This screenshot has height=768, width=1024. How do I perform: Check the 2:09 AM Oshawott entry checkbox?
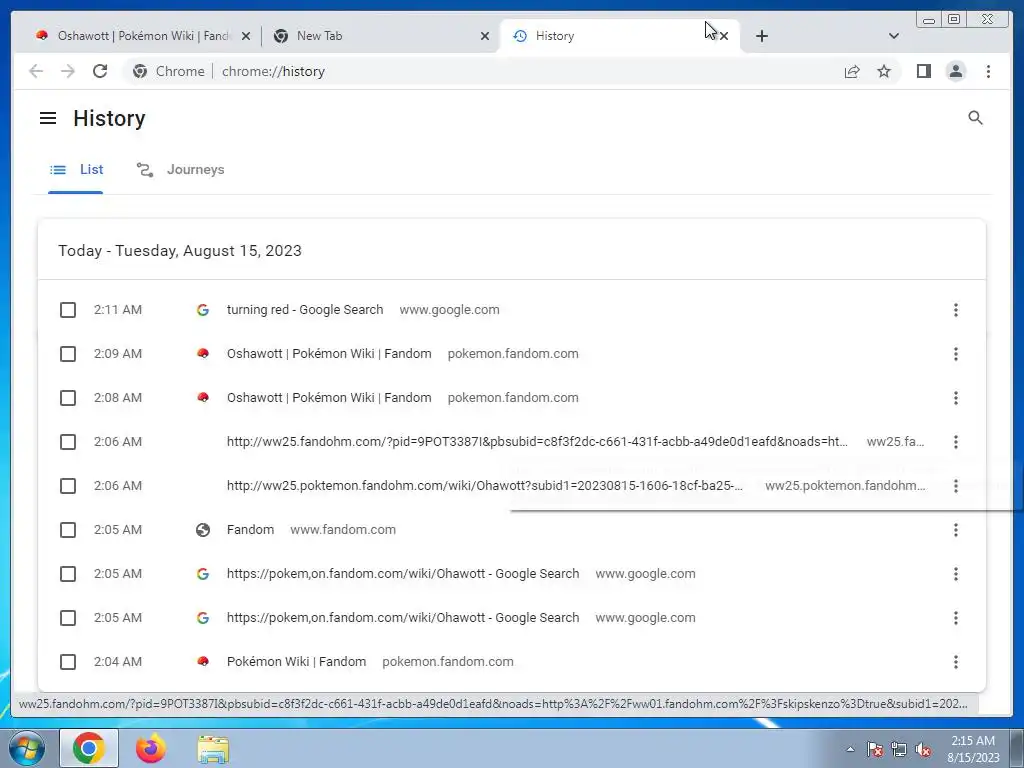click(68, 354)
